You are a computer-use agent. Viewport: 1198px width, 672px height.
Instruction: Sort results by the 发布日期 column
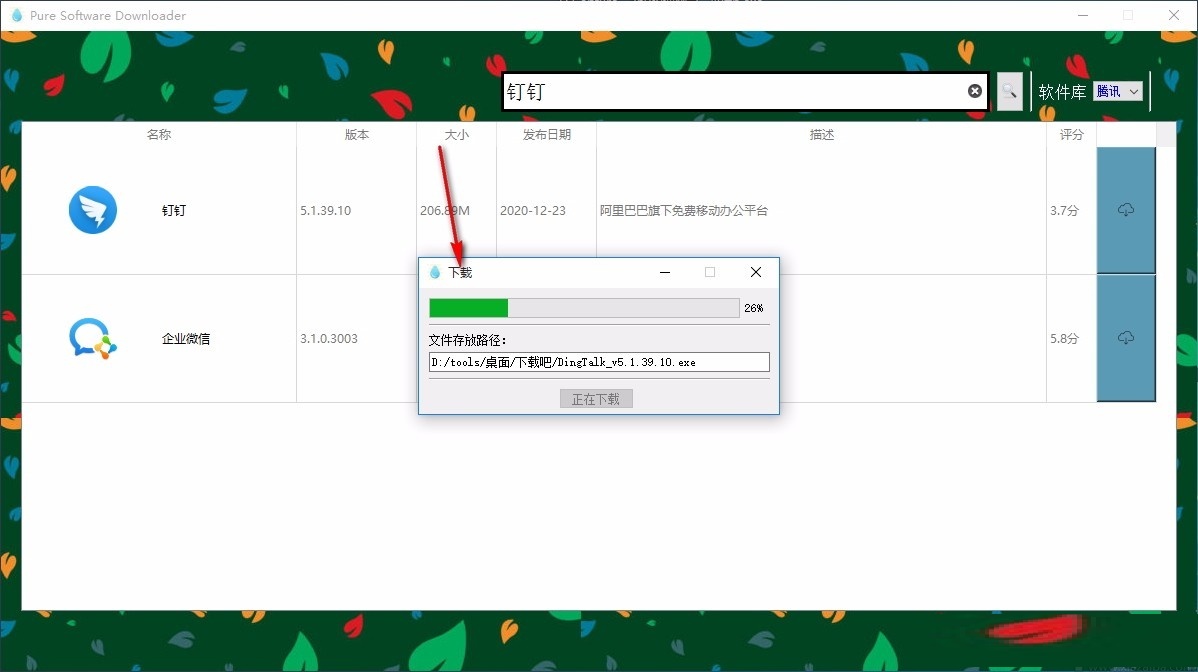(x=546, y=134)
